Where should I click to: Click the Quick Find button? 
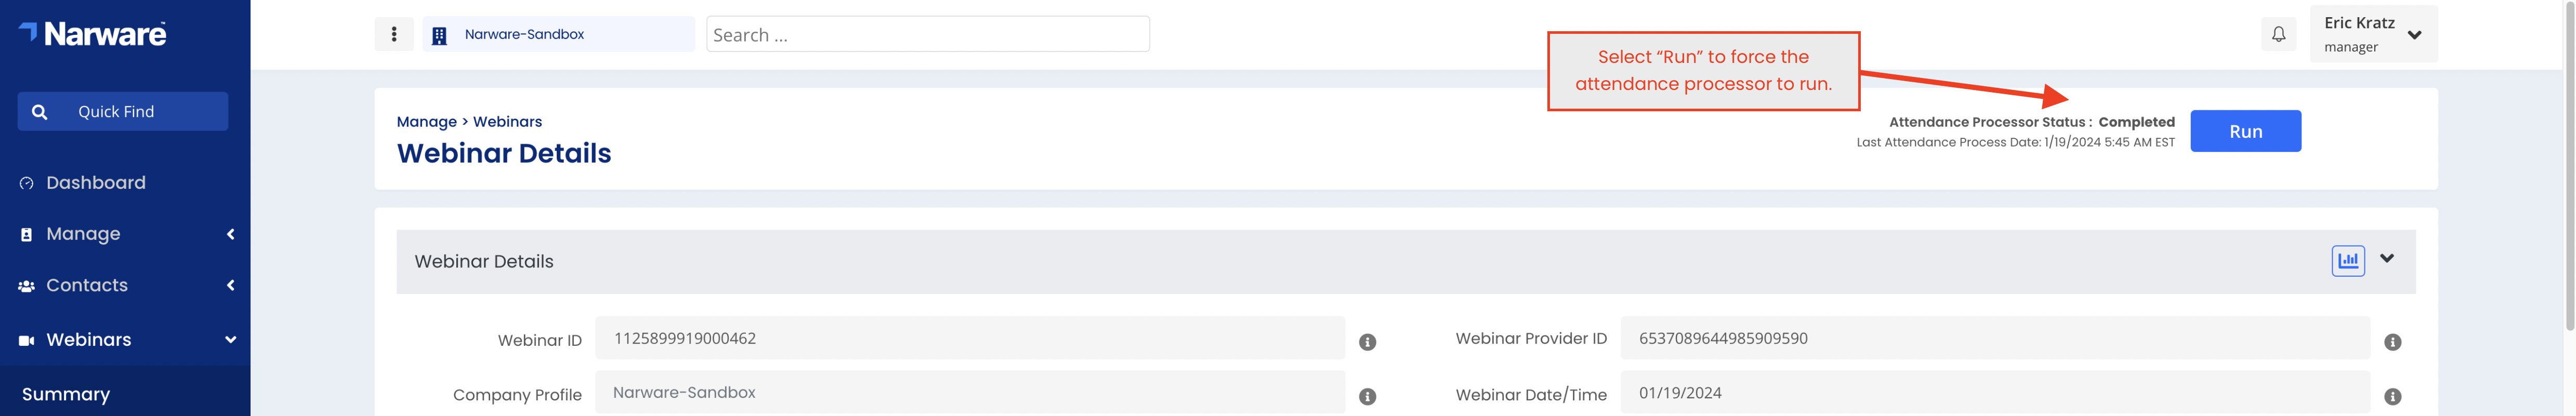coord(122,111)
